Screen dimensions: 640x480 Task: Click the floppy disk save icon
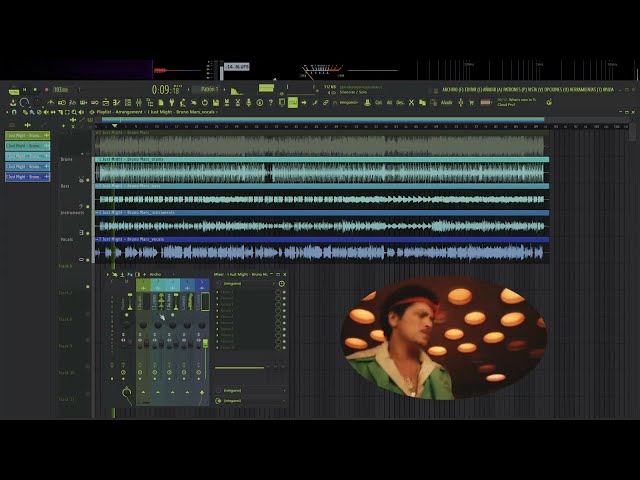pyautogui.click(x=215, y=102)
